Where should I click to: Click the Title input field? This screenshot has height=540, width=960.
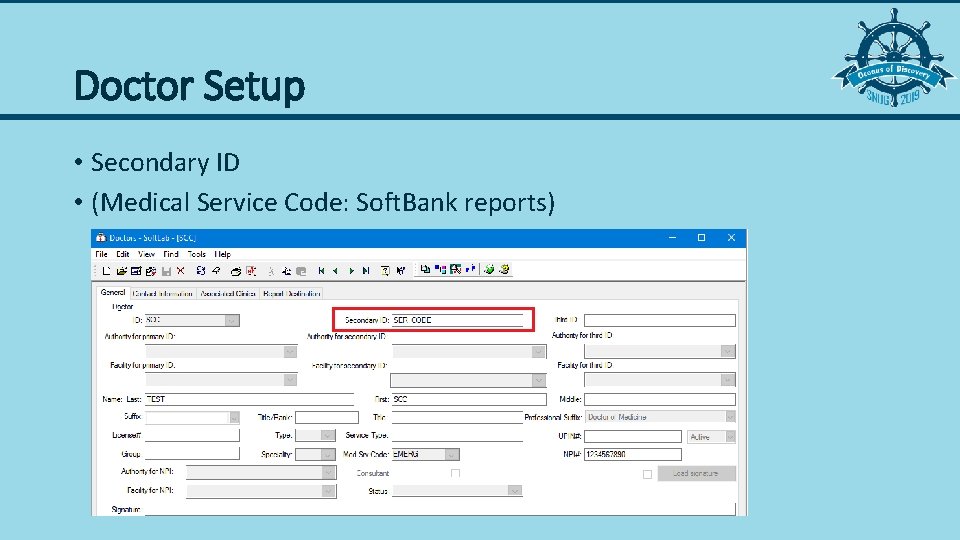click(457, 418)
